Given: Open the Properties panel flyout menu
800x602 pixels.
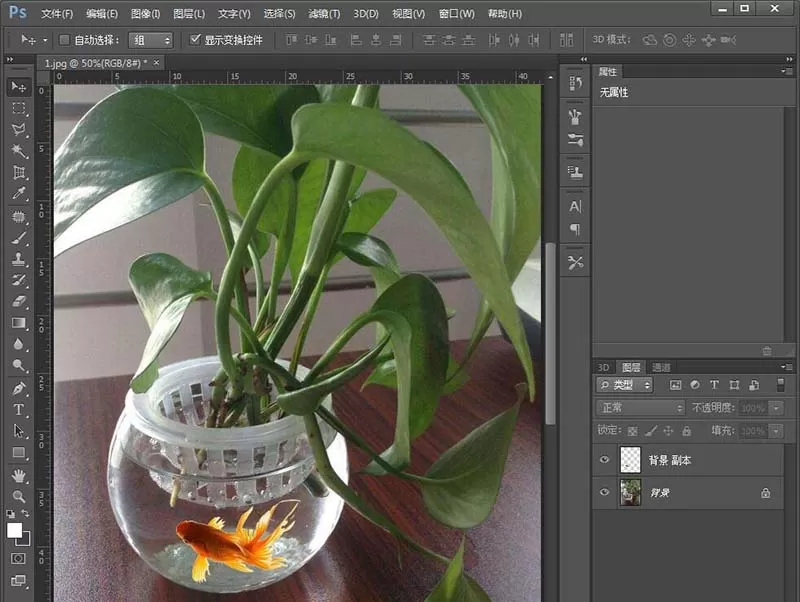Looking at the screenshot, I should click(785, 71).
